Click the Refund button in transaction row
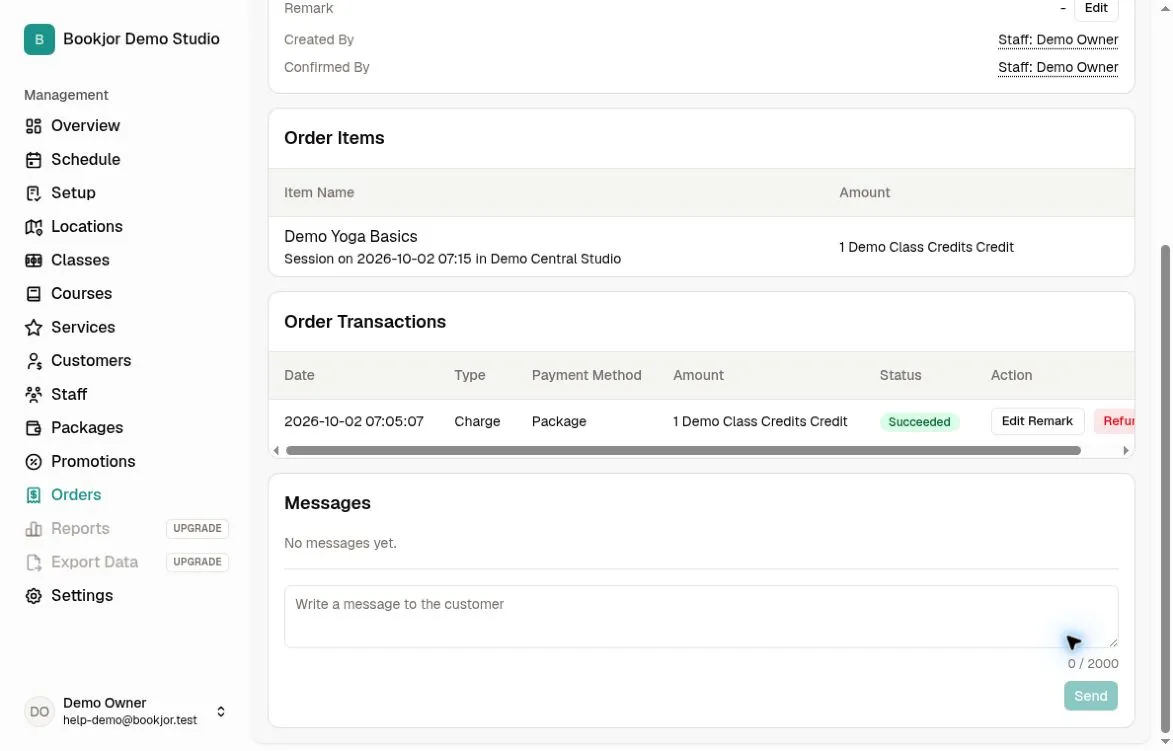 (x=1115, y=421)
